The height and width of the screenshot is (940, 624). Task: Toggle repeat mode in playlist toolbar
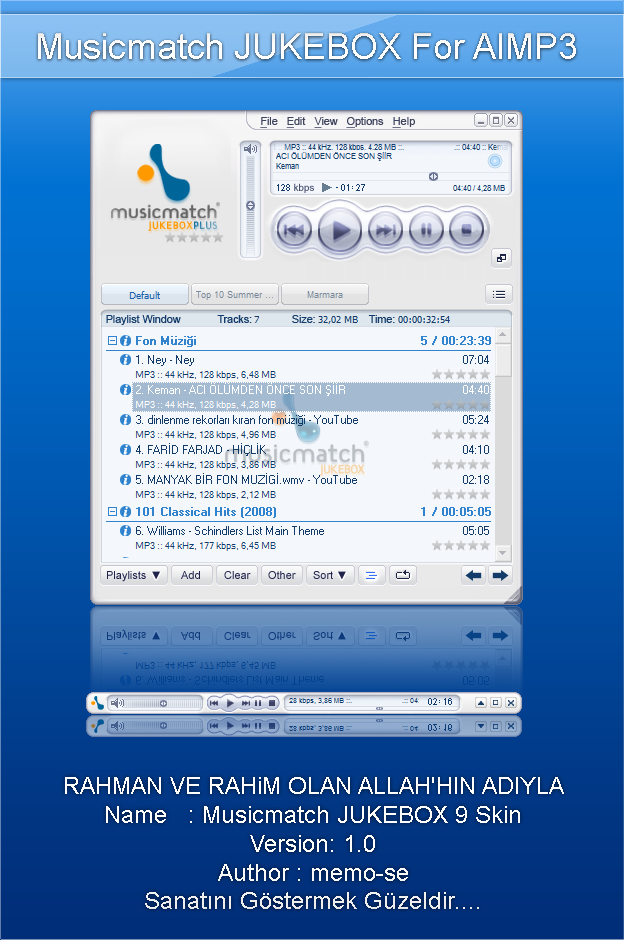403,576
